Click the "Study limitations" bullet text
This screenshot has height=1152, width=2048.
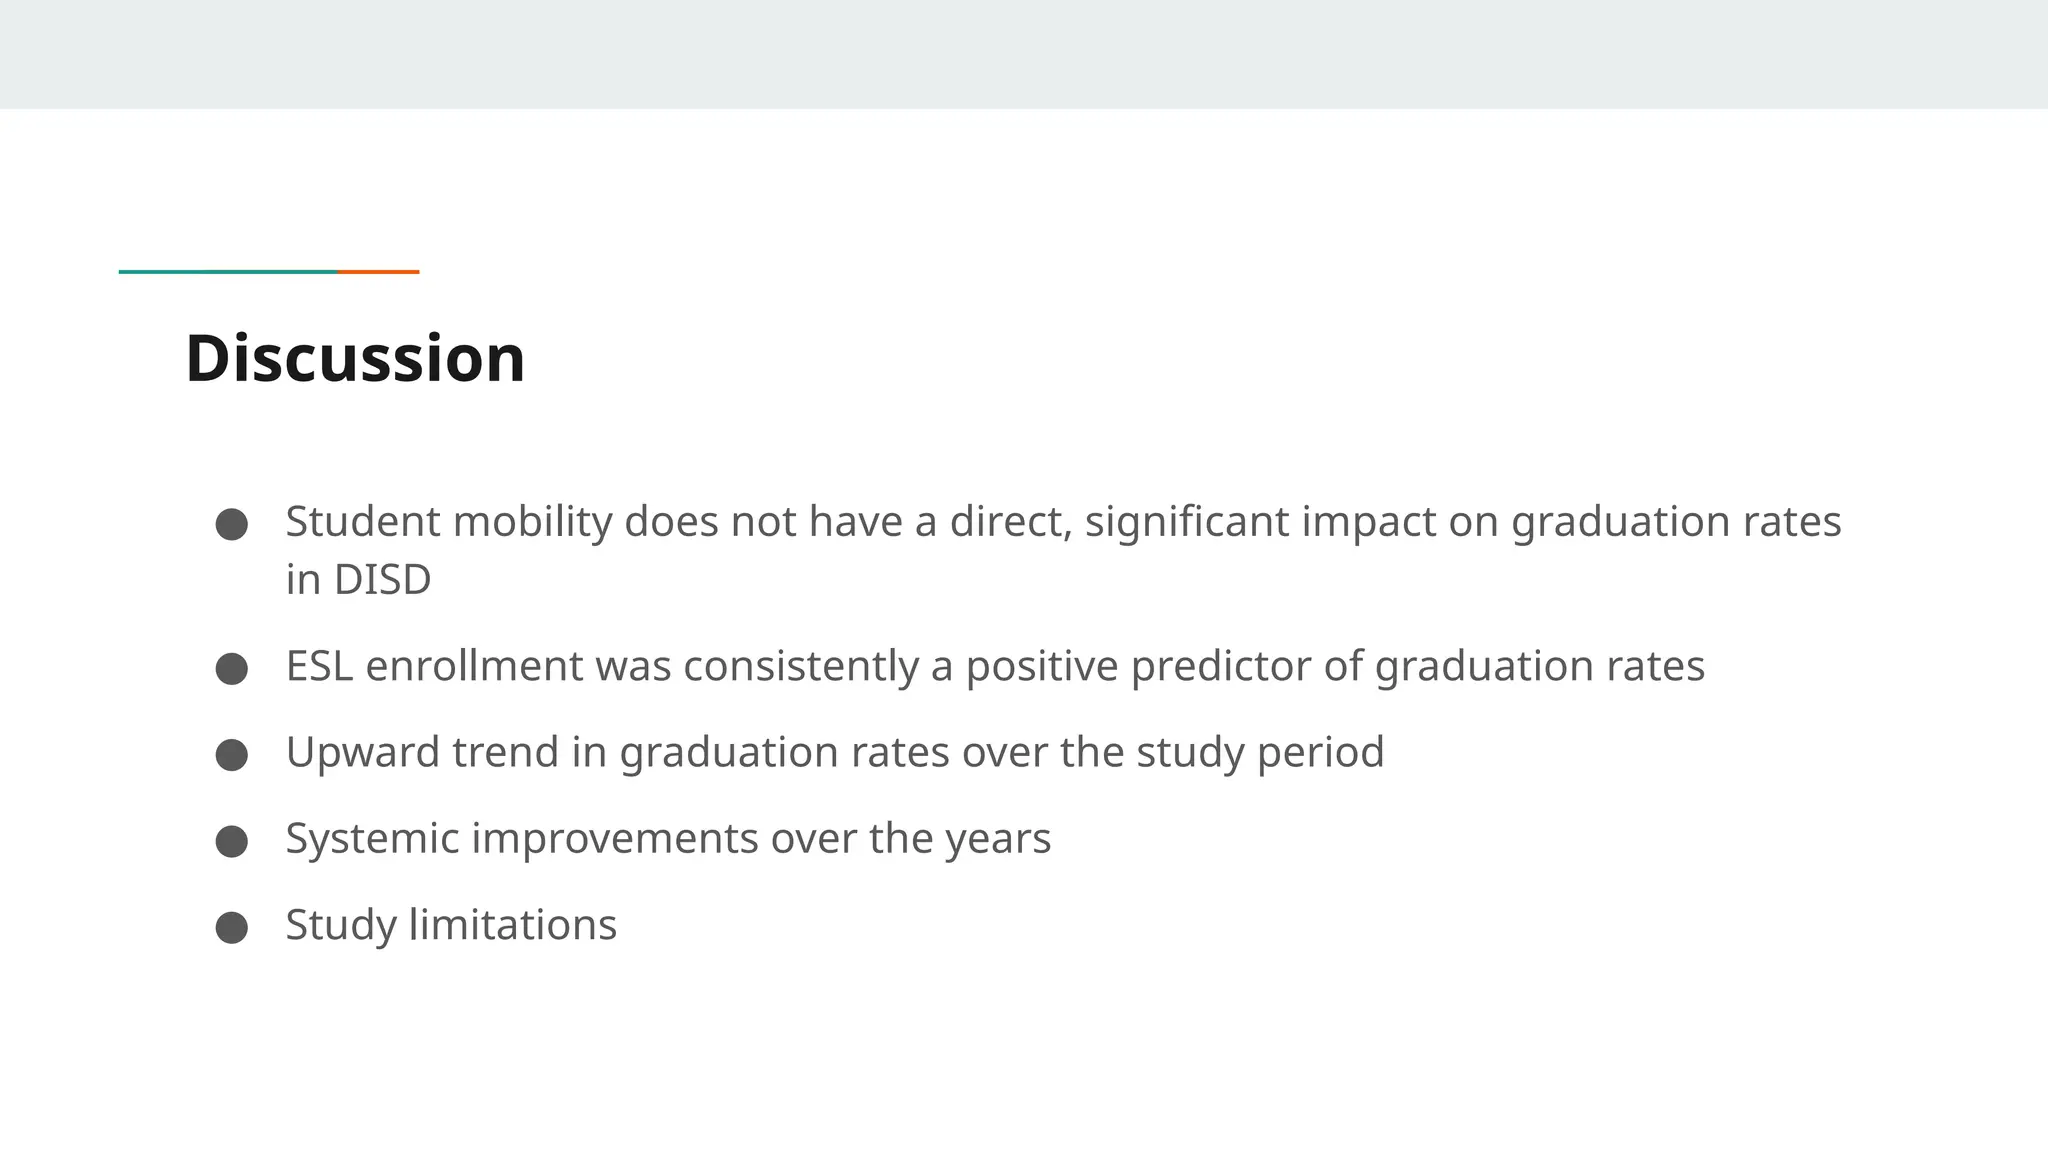451,924
